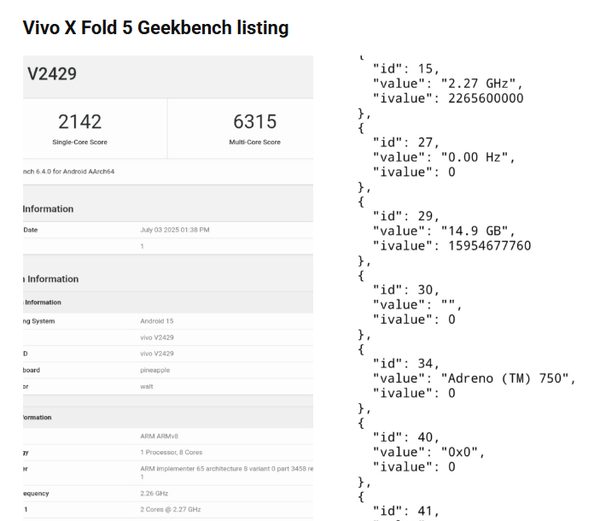Click the Vivo X Fold 5 Geekbench listing heading
The image size is (600, 521).
[x=155, y=28]
